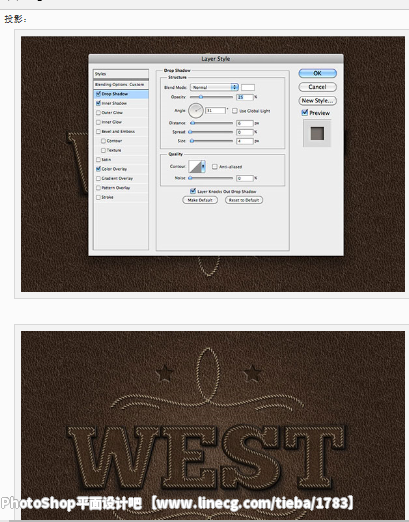This screenshot has width=409, height=522.
Task: Enable the Texture sub-option checkbox
Action: point(103,150)
